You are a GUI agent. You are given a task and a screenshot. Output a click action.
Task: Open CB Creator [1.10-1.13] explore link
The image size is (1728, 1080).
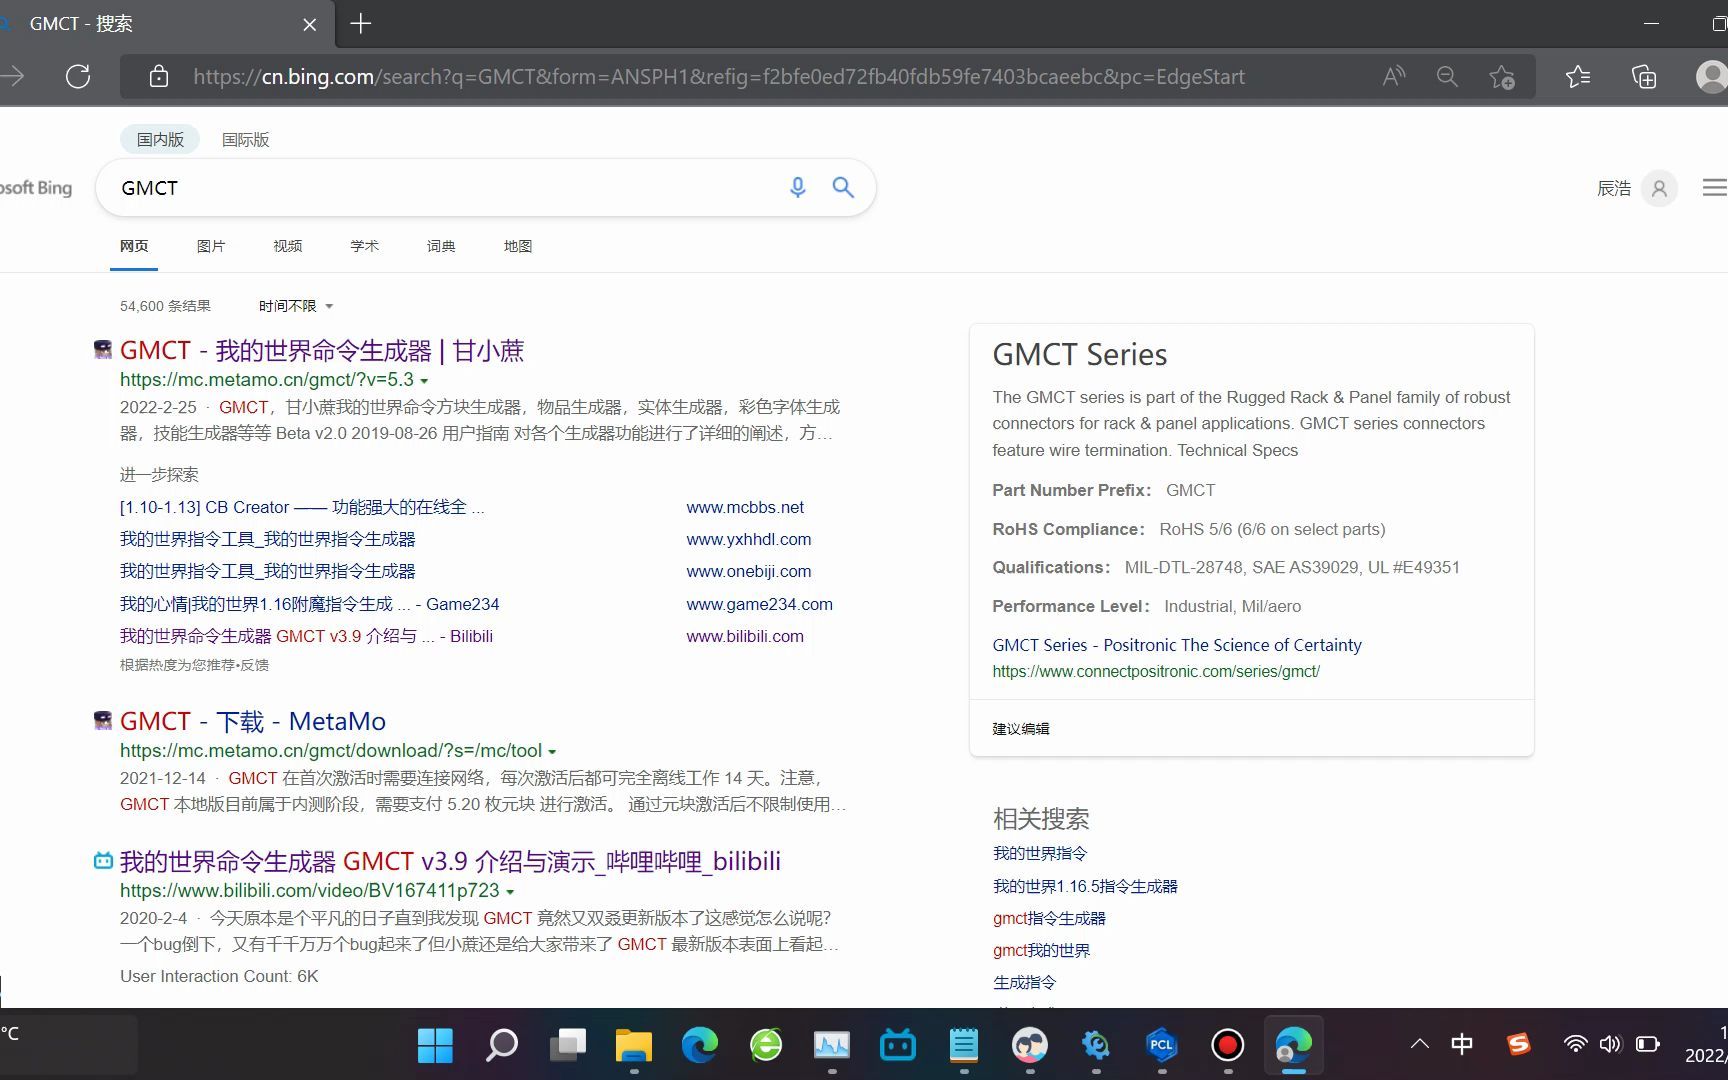coord(302,507)
